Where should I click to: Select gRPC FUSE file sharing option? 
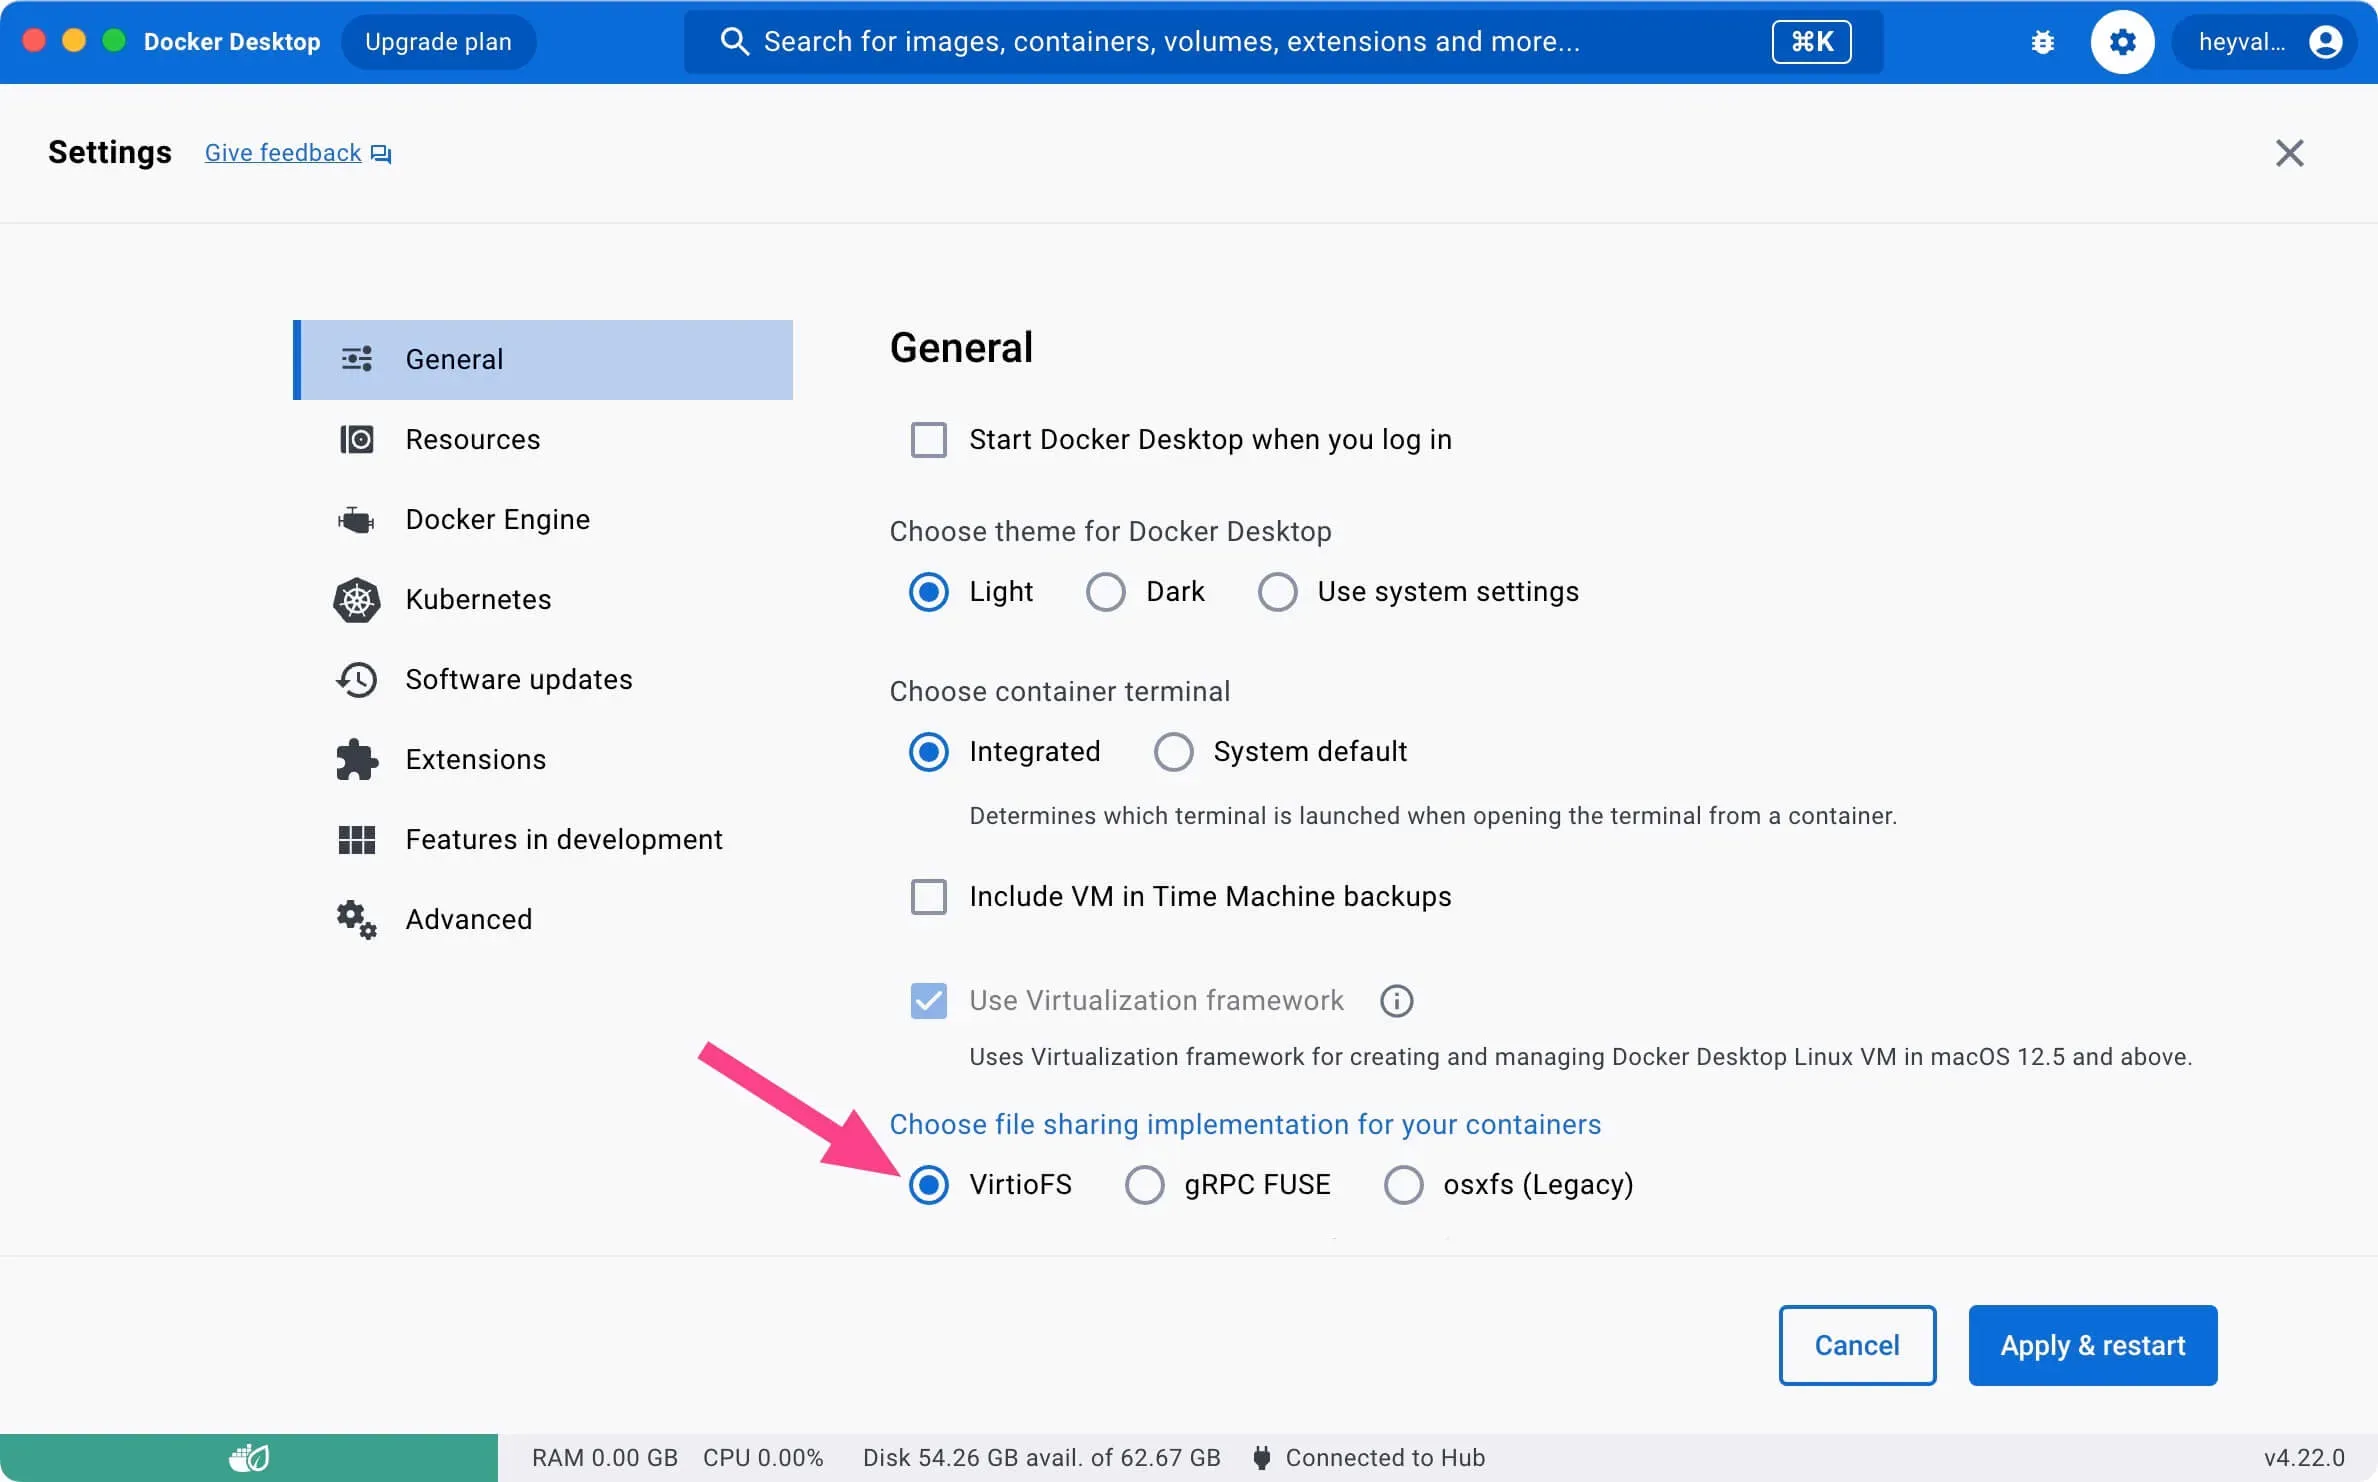[1144, 1185]
